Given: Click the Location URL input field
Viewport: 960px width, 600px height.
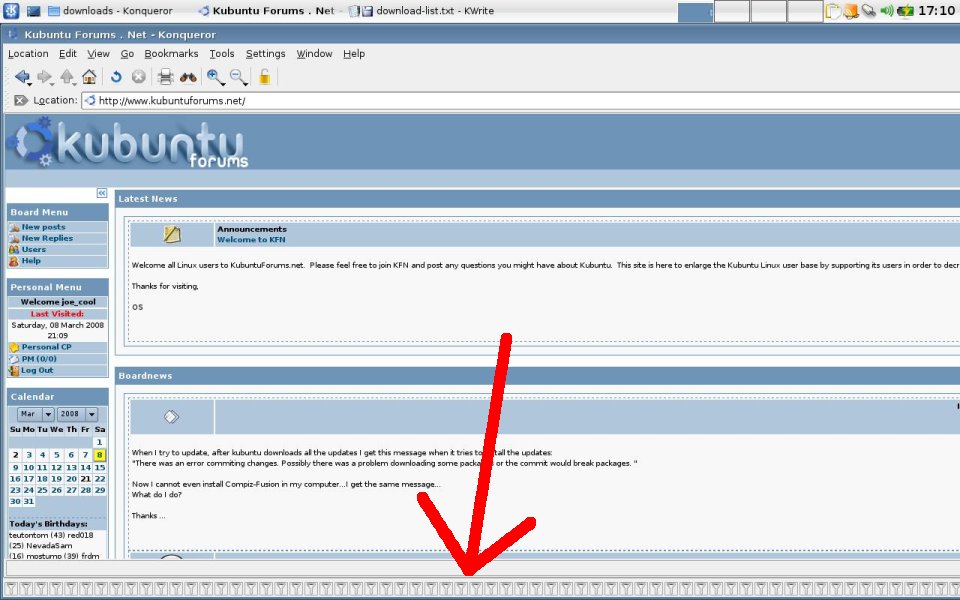Looking at the screenshot, I should point(520,100).
